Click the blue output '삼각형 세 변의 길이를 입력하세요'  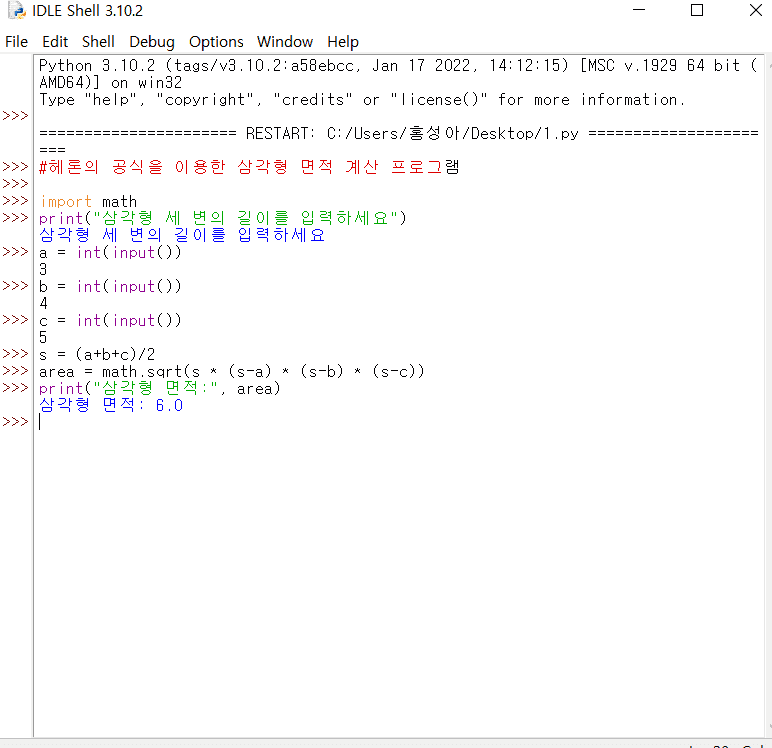(182, 234)
